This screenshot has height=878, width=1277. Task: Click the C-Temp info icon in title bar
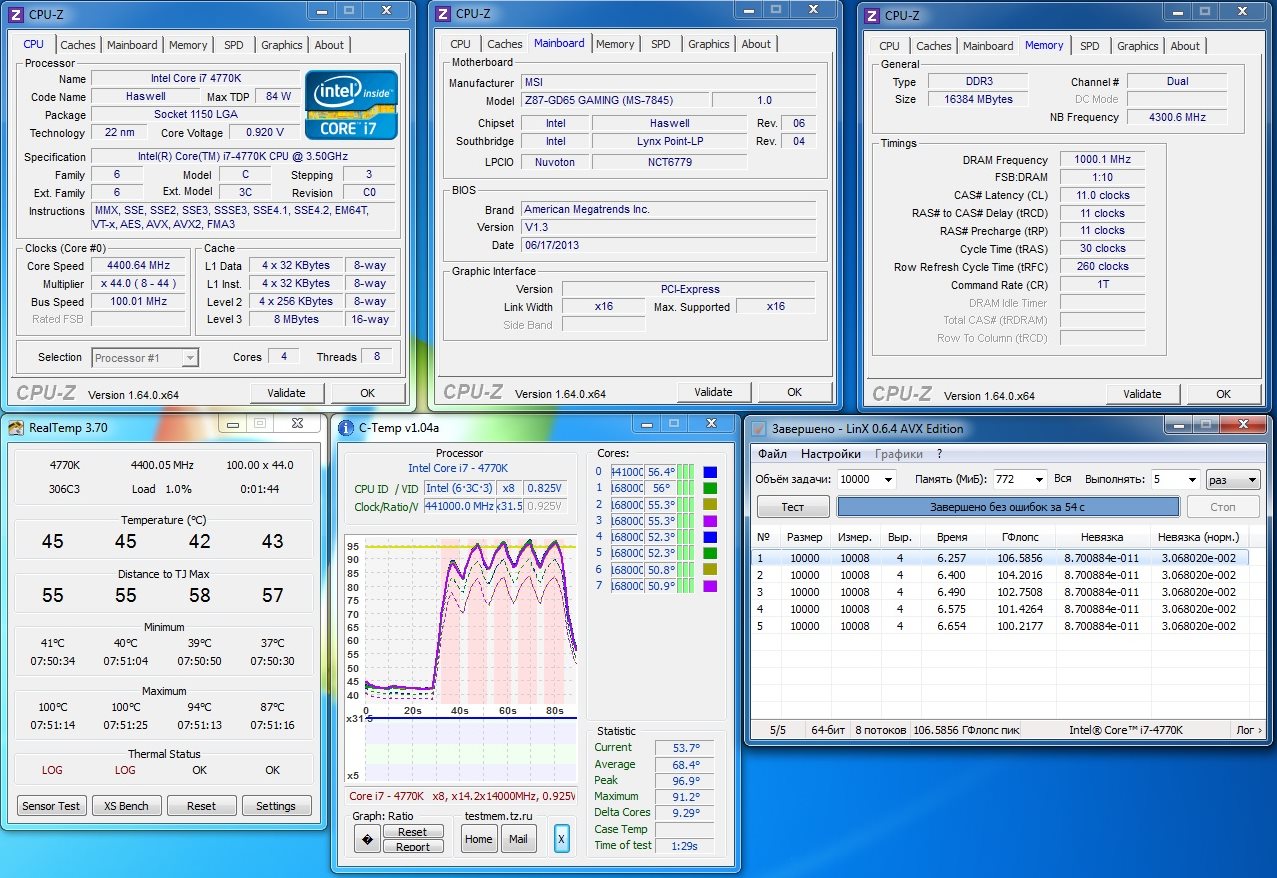(x=347, y=428)
